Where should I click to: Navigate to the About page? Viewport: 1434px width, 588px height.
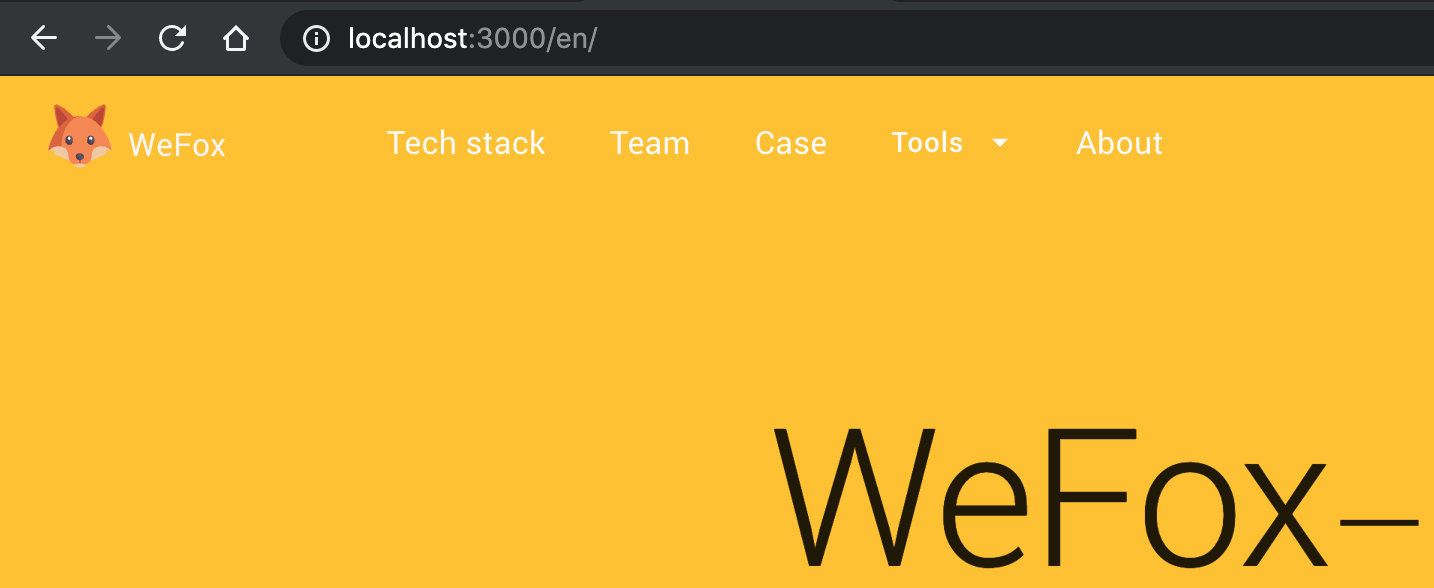1119,143
